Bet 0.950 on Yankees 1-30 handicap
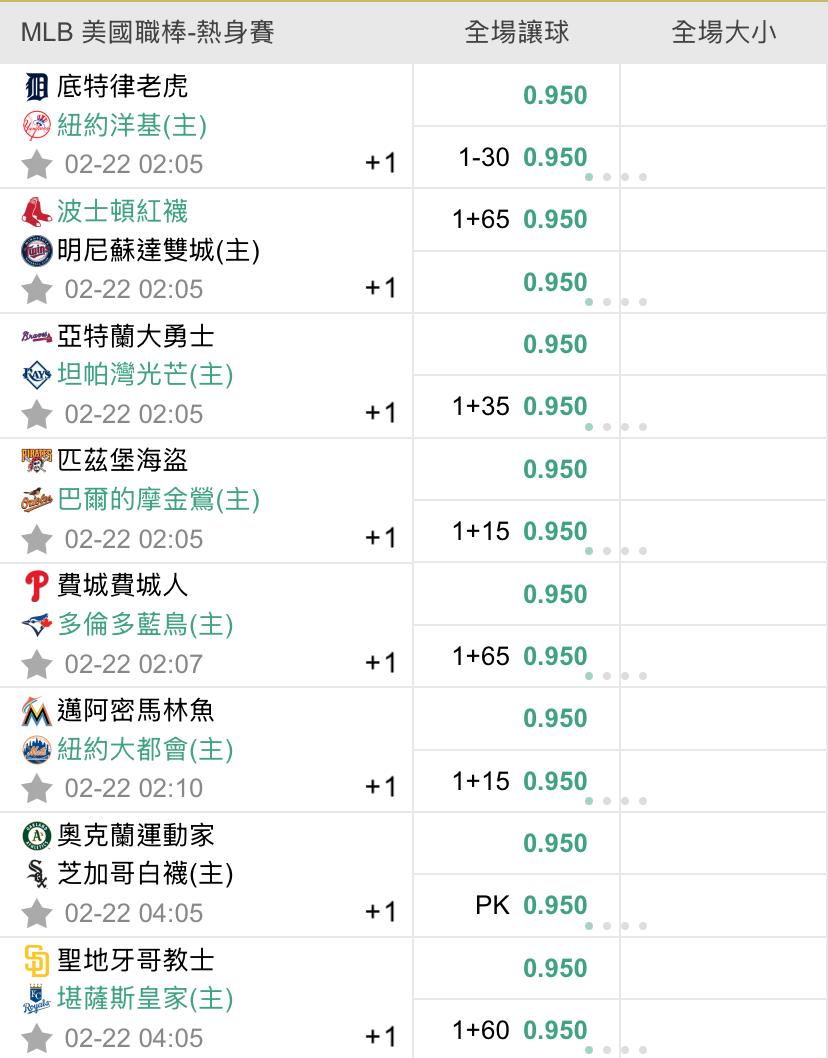The width and height of the screenshot is (828, 1058). 555,157
